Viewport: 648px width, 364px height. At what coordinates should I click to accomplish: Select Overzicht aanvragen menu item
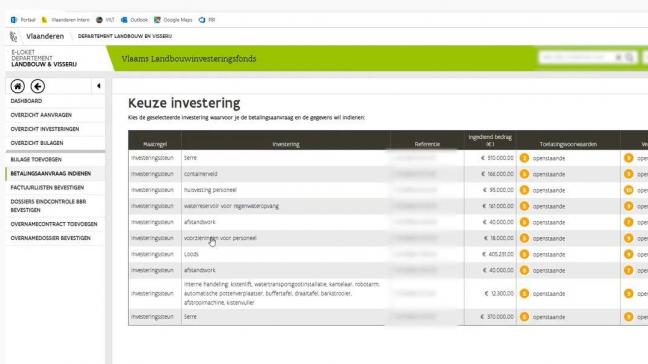pos(41,115)
